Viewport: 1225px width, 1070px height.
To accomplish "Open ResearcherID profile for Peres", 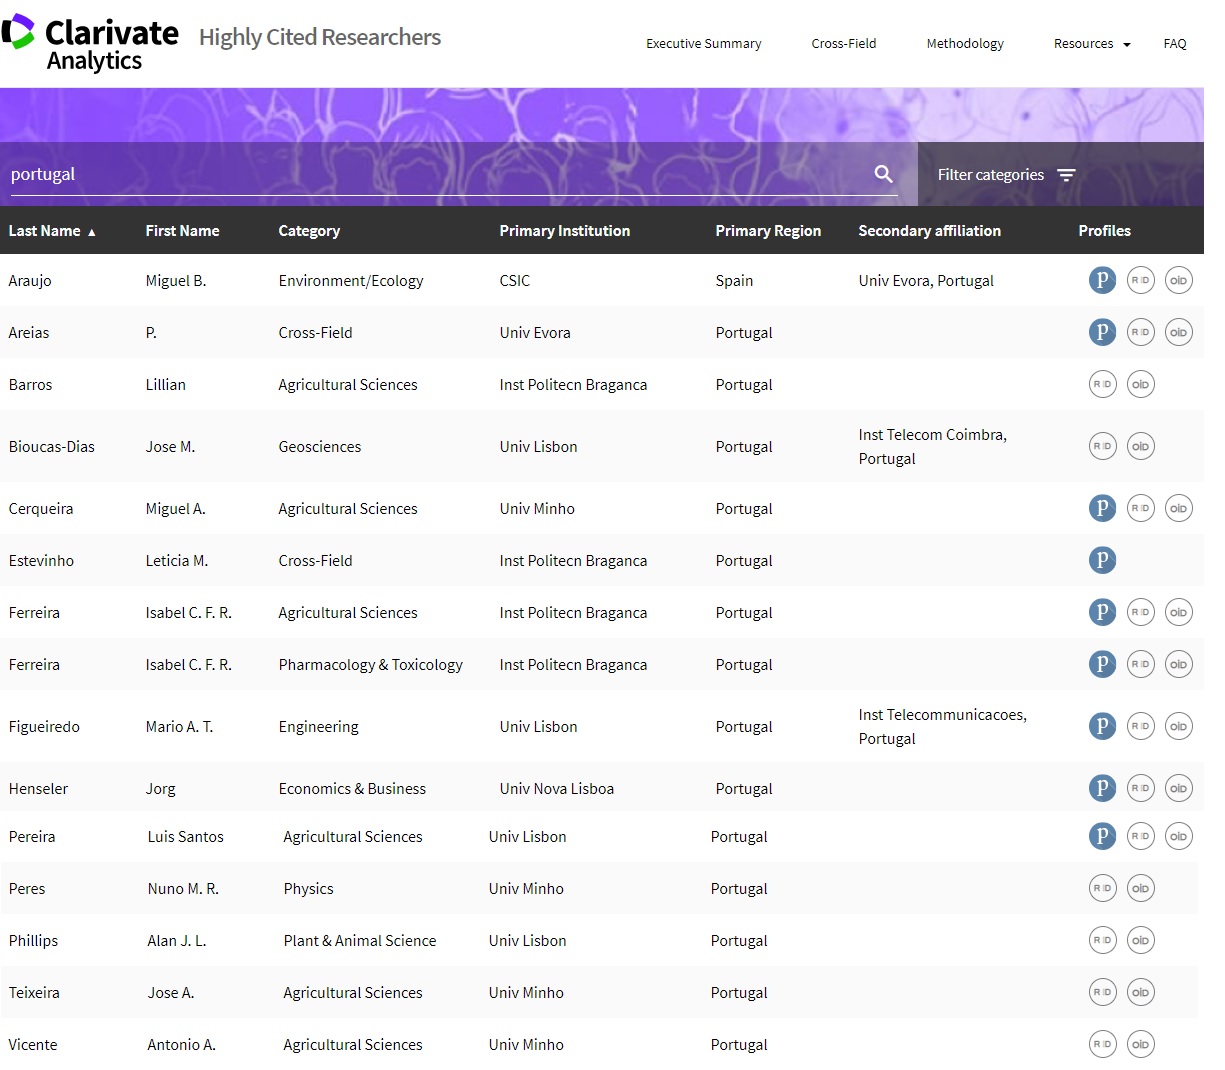I will click(1102, 888).
